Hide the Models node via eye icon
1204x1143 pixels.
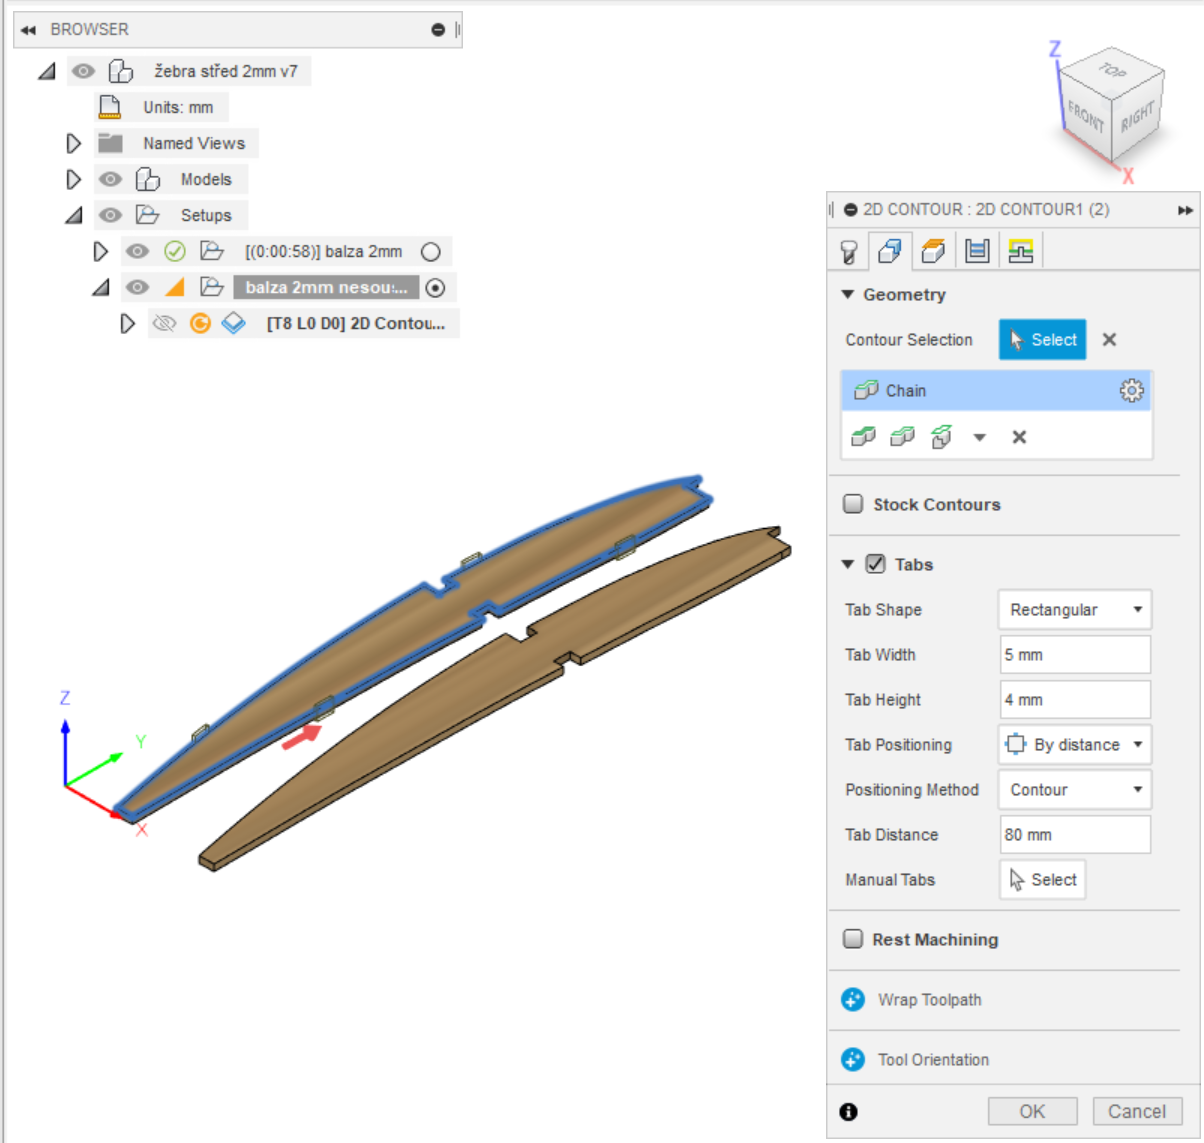[110, 179]
